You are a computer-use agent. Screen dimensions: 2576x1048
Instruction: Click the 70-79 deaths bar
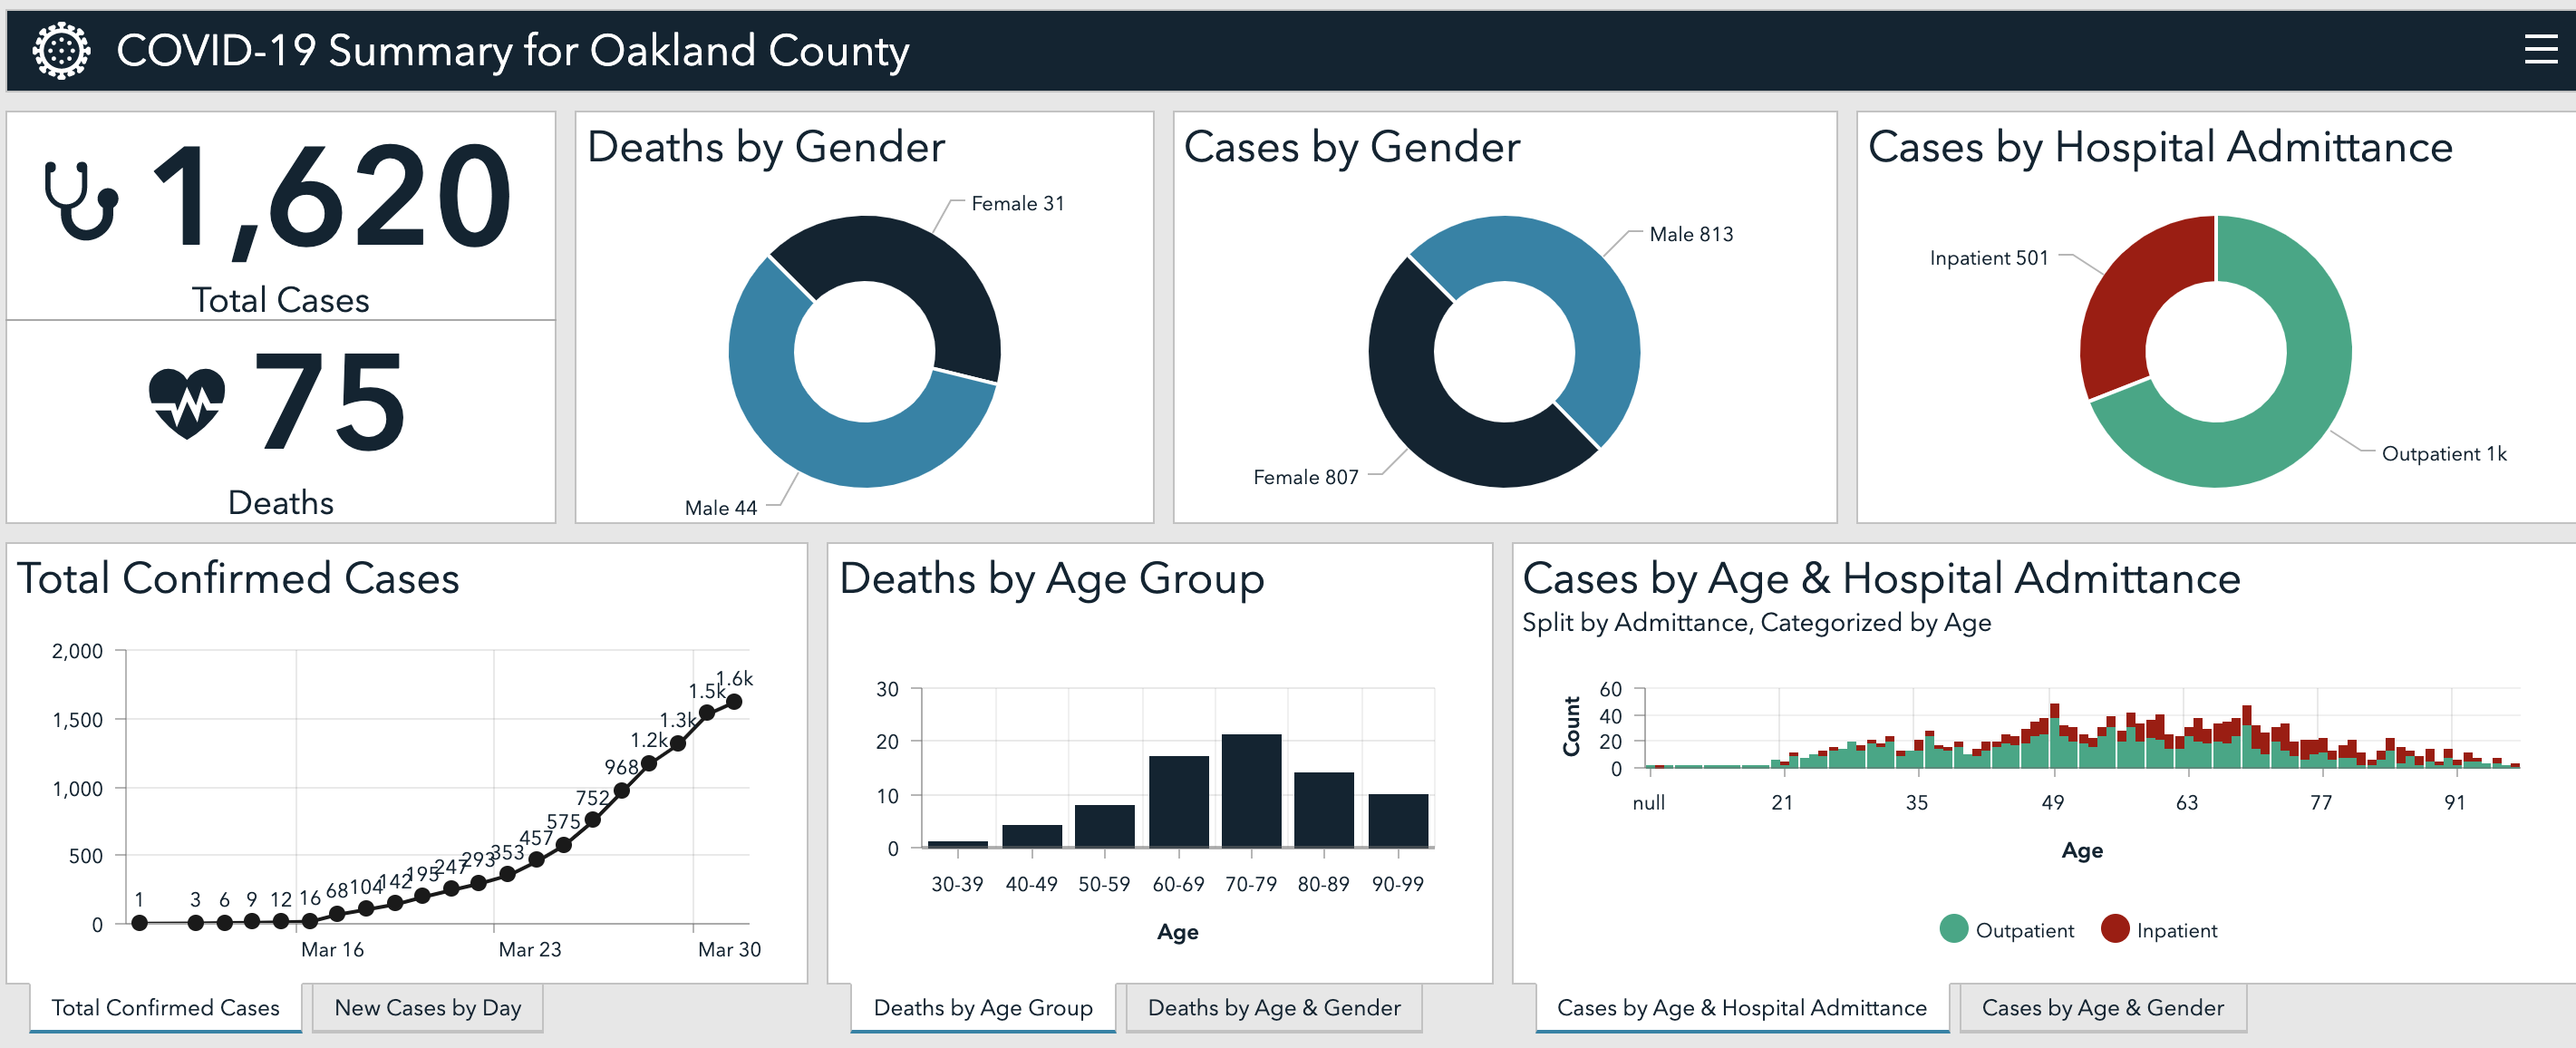pos(1251,790)
